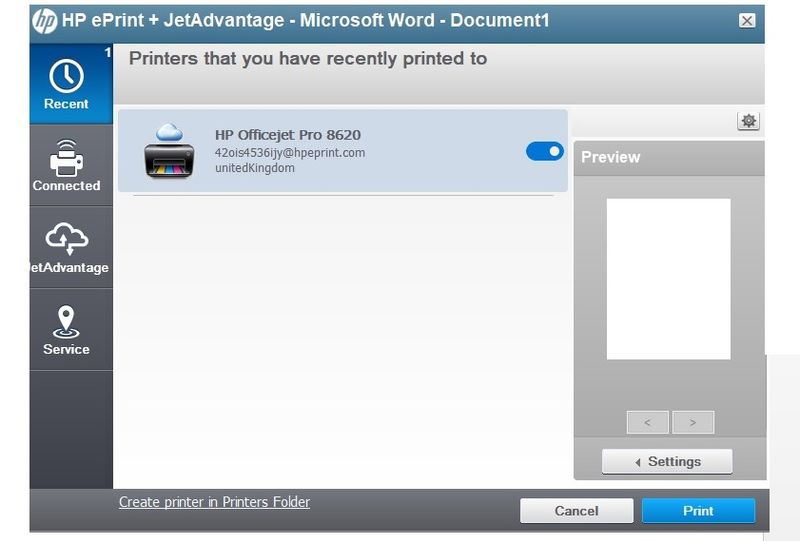800x541 pixels.
Task: Click the cloud printer icon for Officejet
Action: 169,151
